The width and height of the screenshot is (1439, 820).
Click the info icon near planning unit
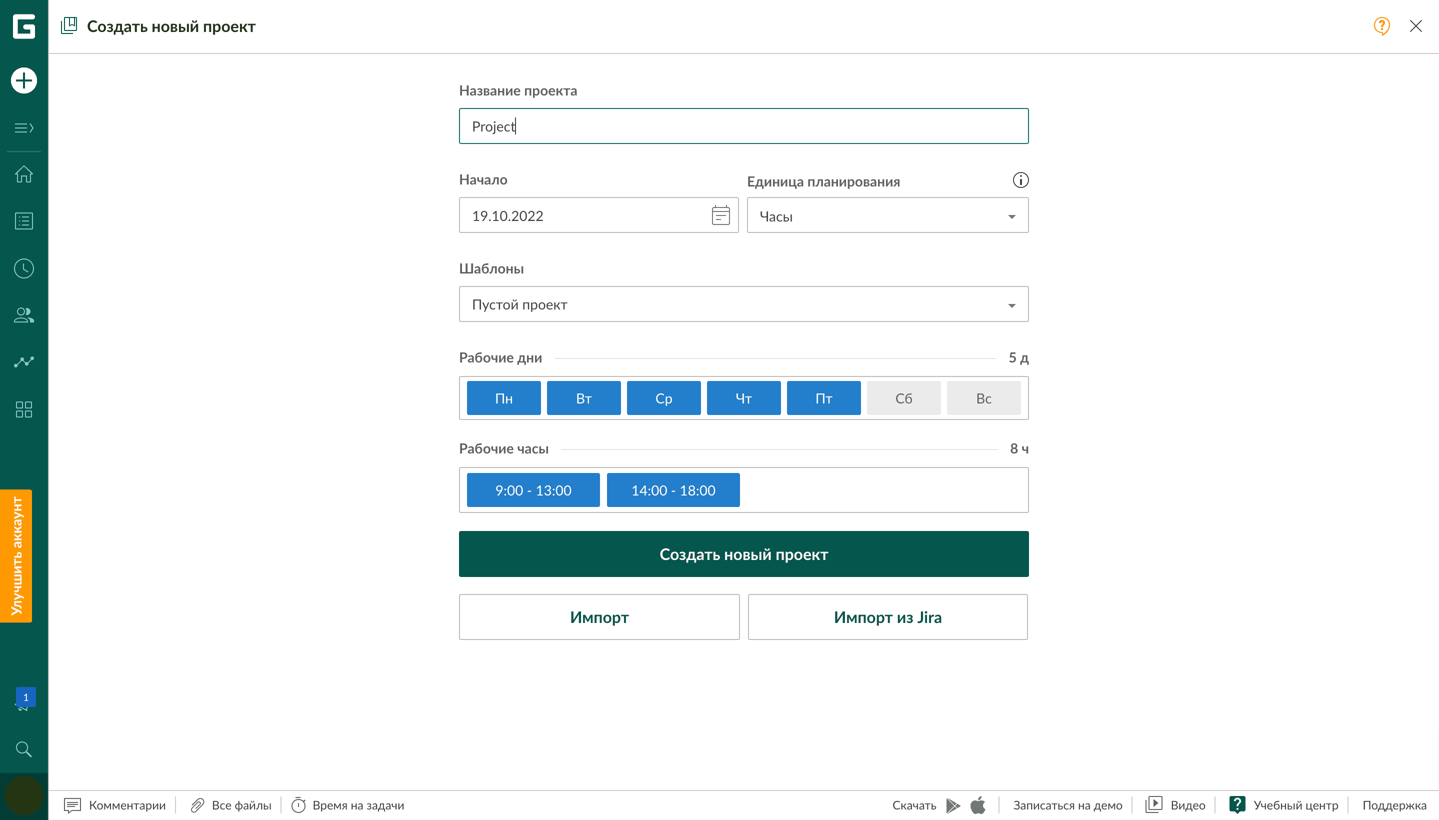(x=1020, y=180)
